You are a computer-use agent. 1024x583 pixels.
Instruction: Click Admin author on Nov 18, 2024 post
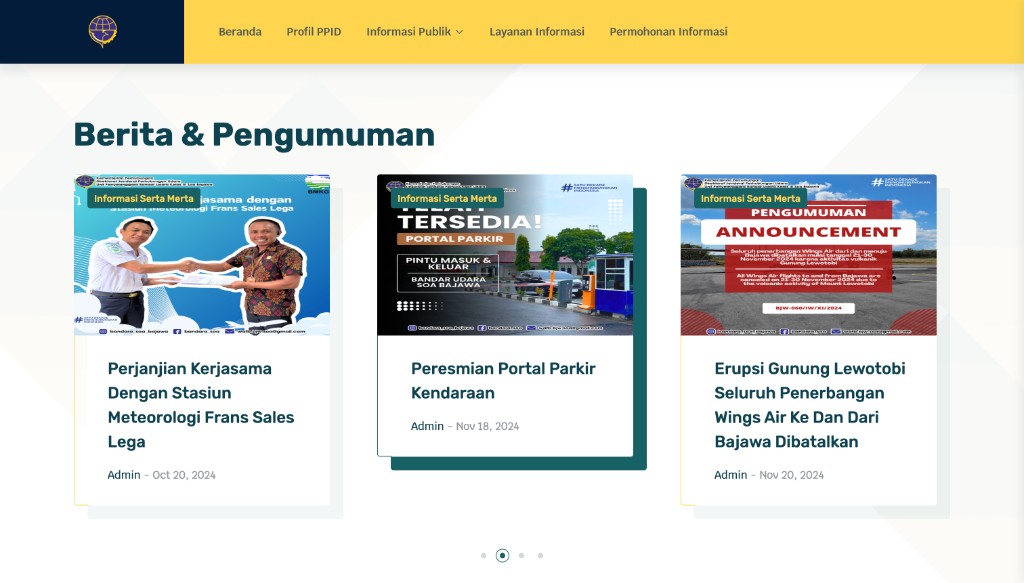pyautogui.click(x=427, y=426)
